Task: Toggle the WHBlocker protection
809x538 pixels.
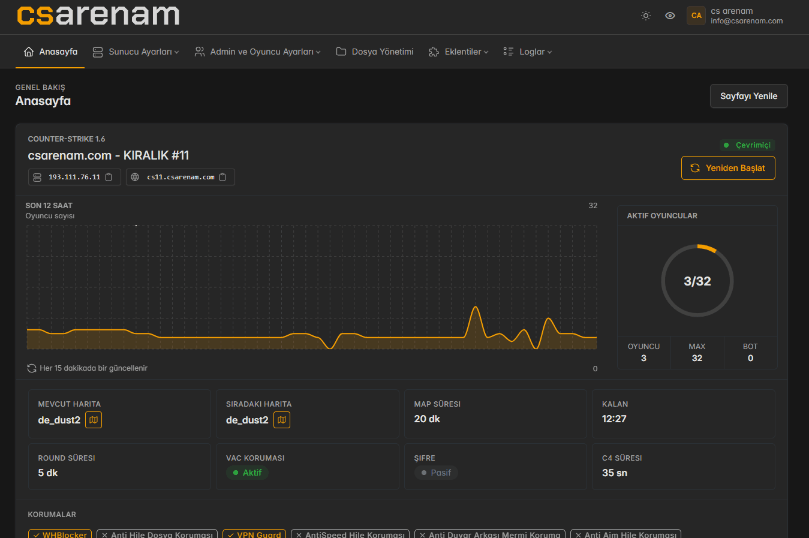Action: tap(60, 534)
